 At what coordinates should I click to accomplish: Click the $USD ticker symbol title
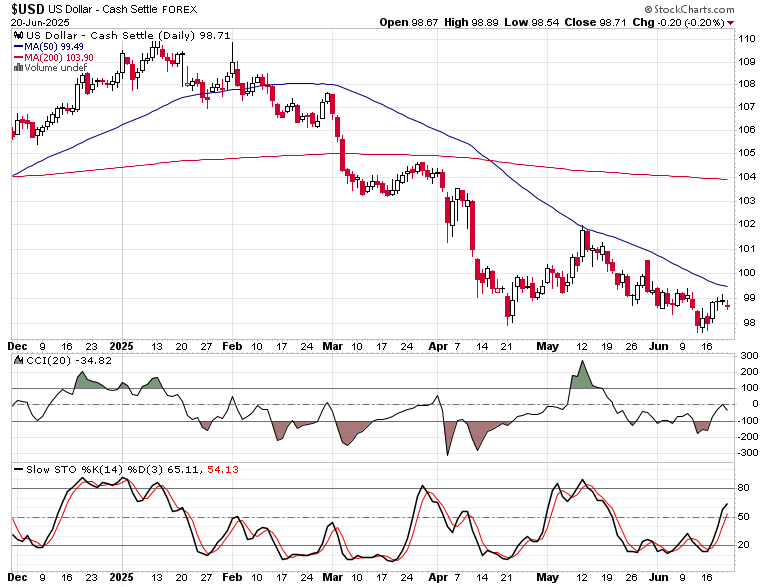[28, 9]
